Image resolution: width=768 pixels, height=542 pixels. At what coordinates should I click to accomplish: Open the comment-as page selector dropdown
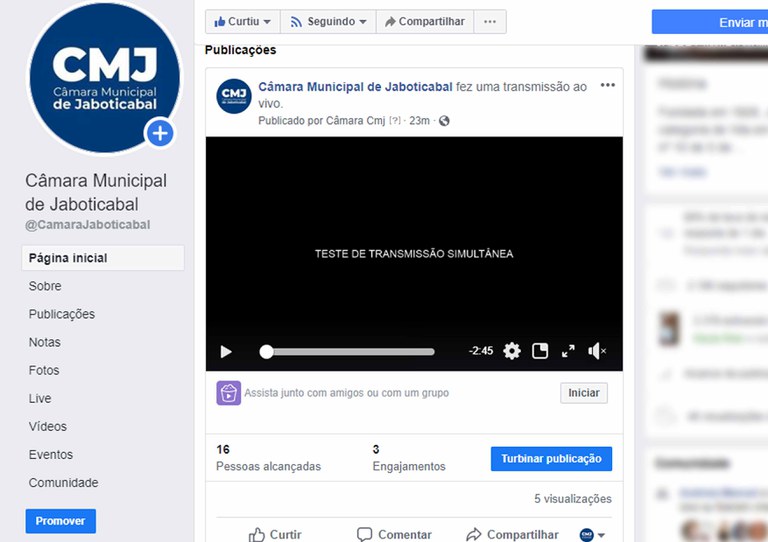592,535
